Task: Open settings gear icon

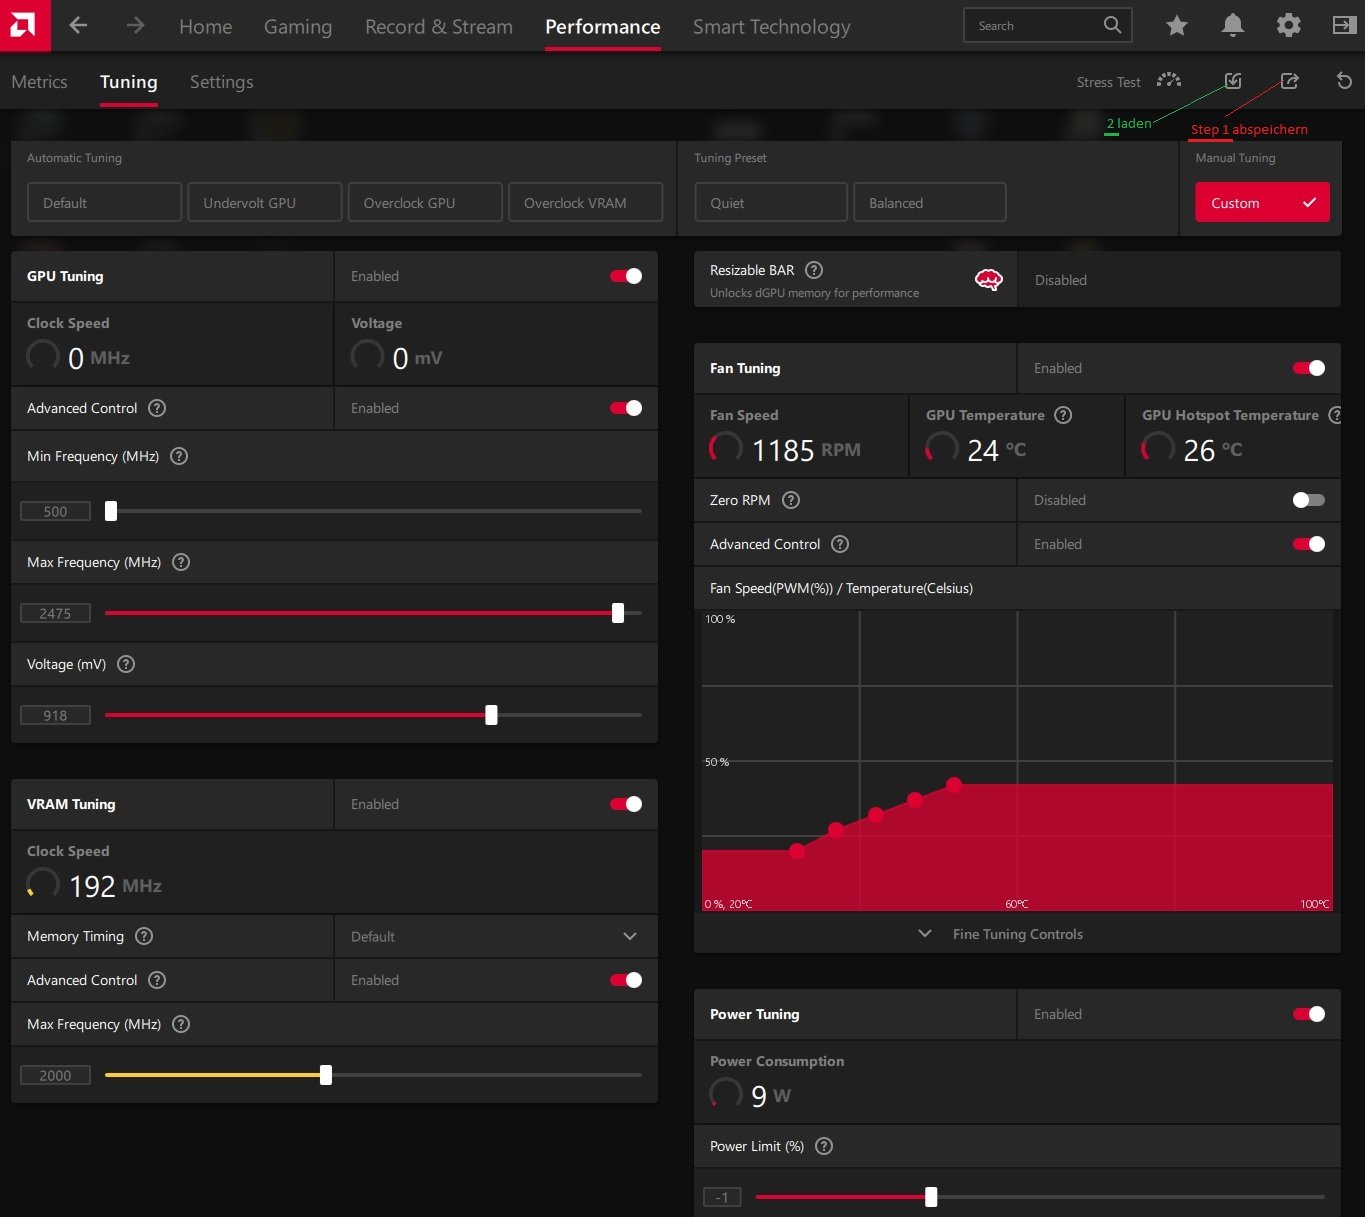Action: 1289,26
